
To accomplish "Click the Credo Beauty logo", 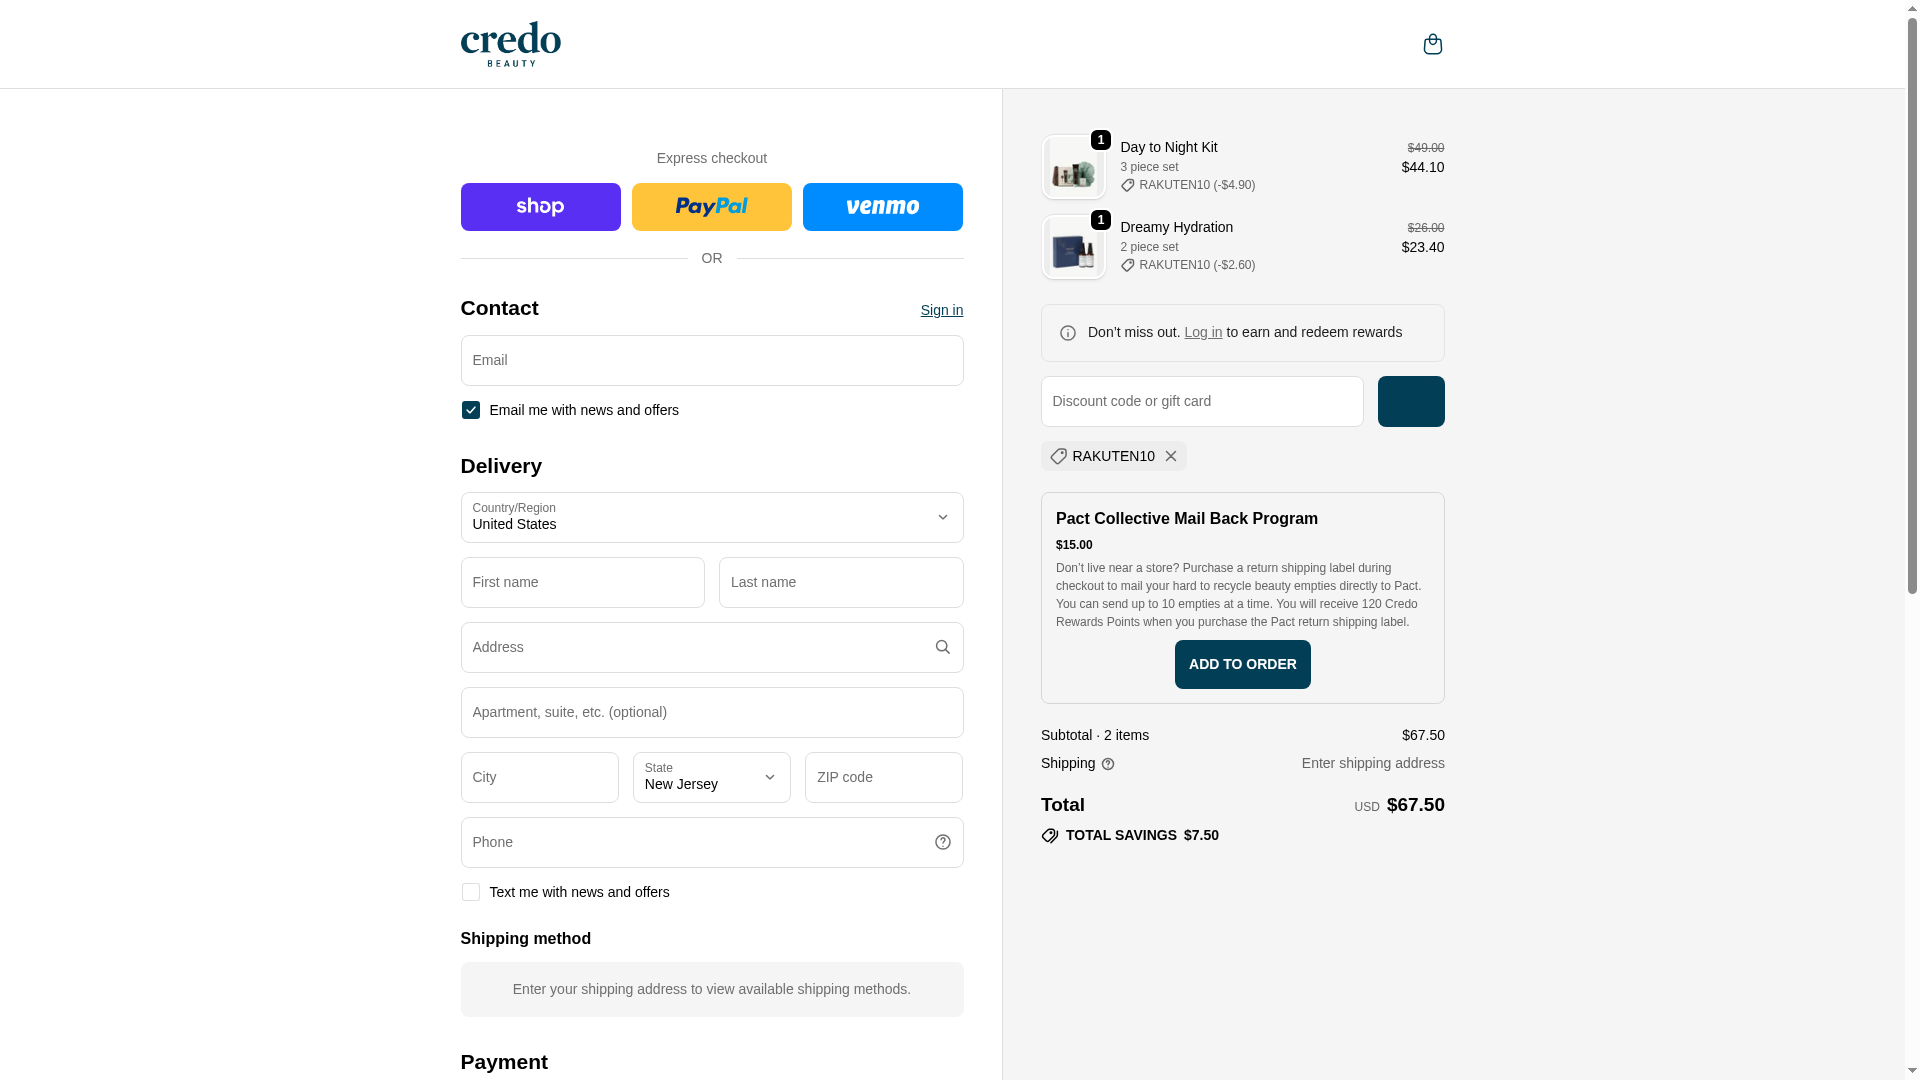I will pos(510,44).
